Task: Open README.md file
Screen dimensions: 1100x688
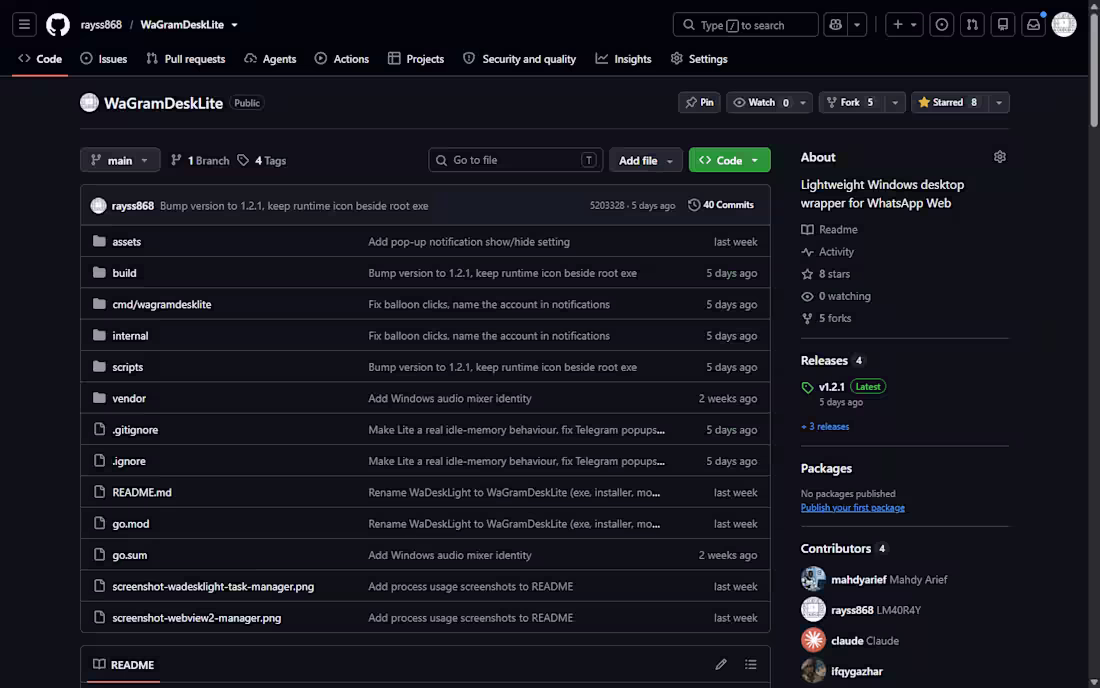Action: coord(142,492)
